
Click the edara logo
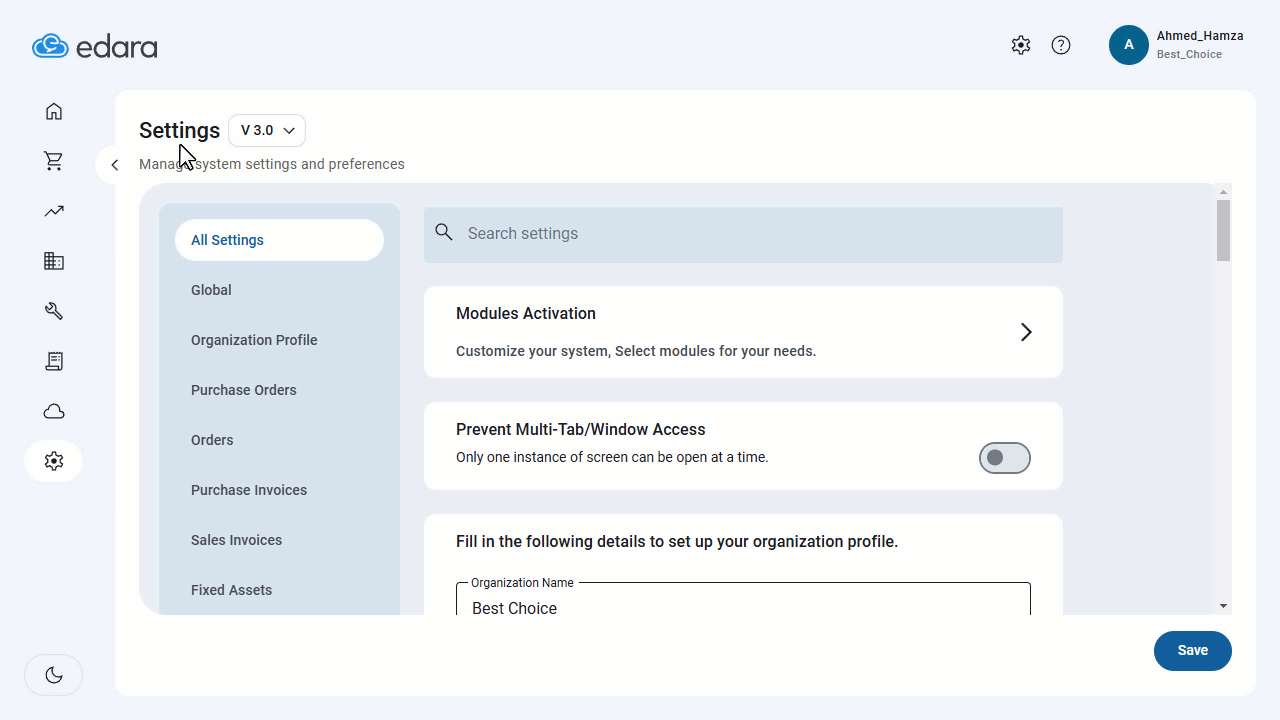95,46
